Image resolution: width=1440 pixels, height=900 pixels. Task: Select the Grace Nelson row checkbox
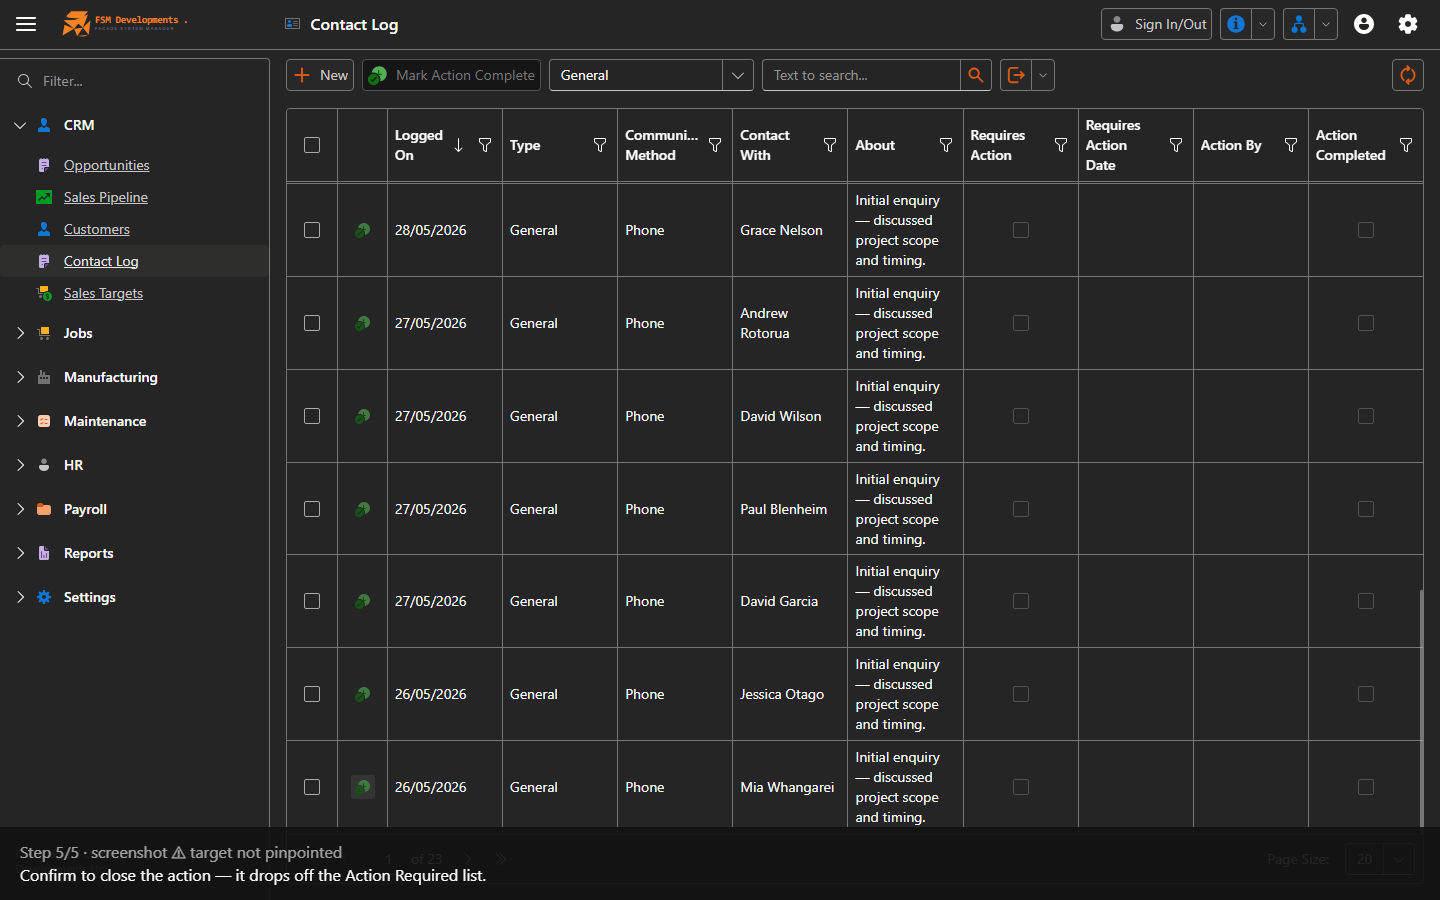tap(312, 230)
